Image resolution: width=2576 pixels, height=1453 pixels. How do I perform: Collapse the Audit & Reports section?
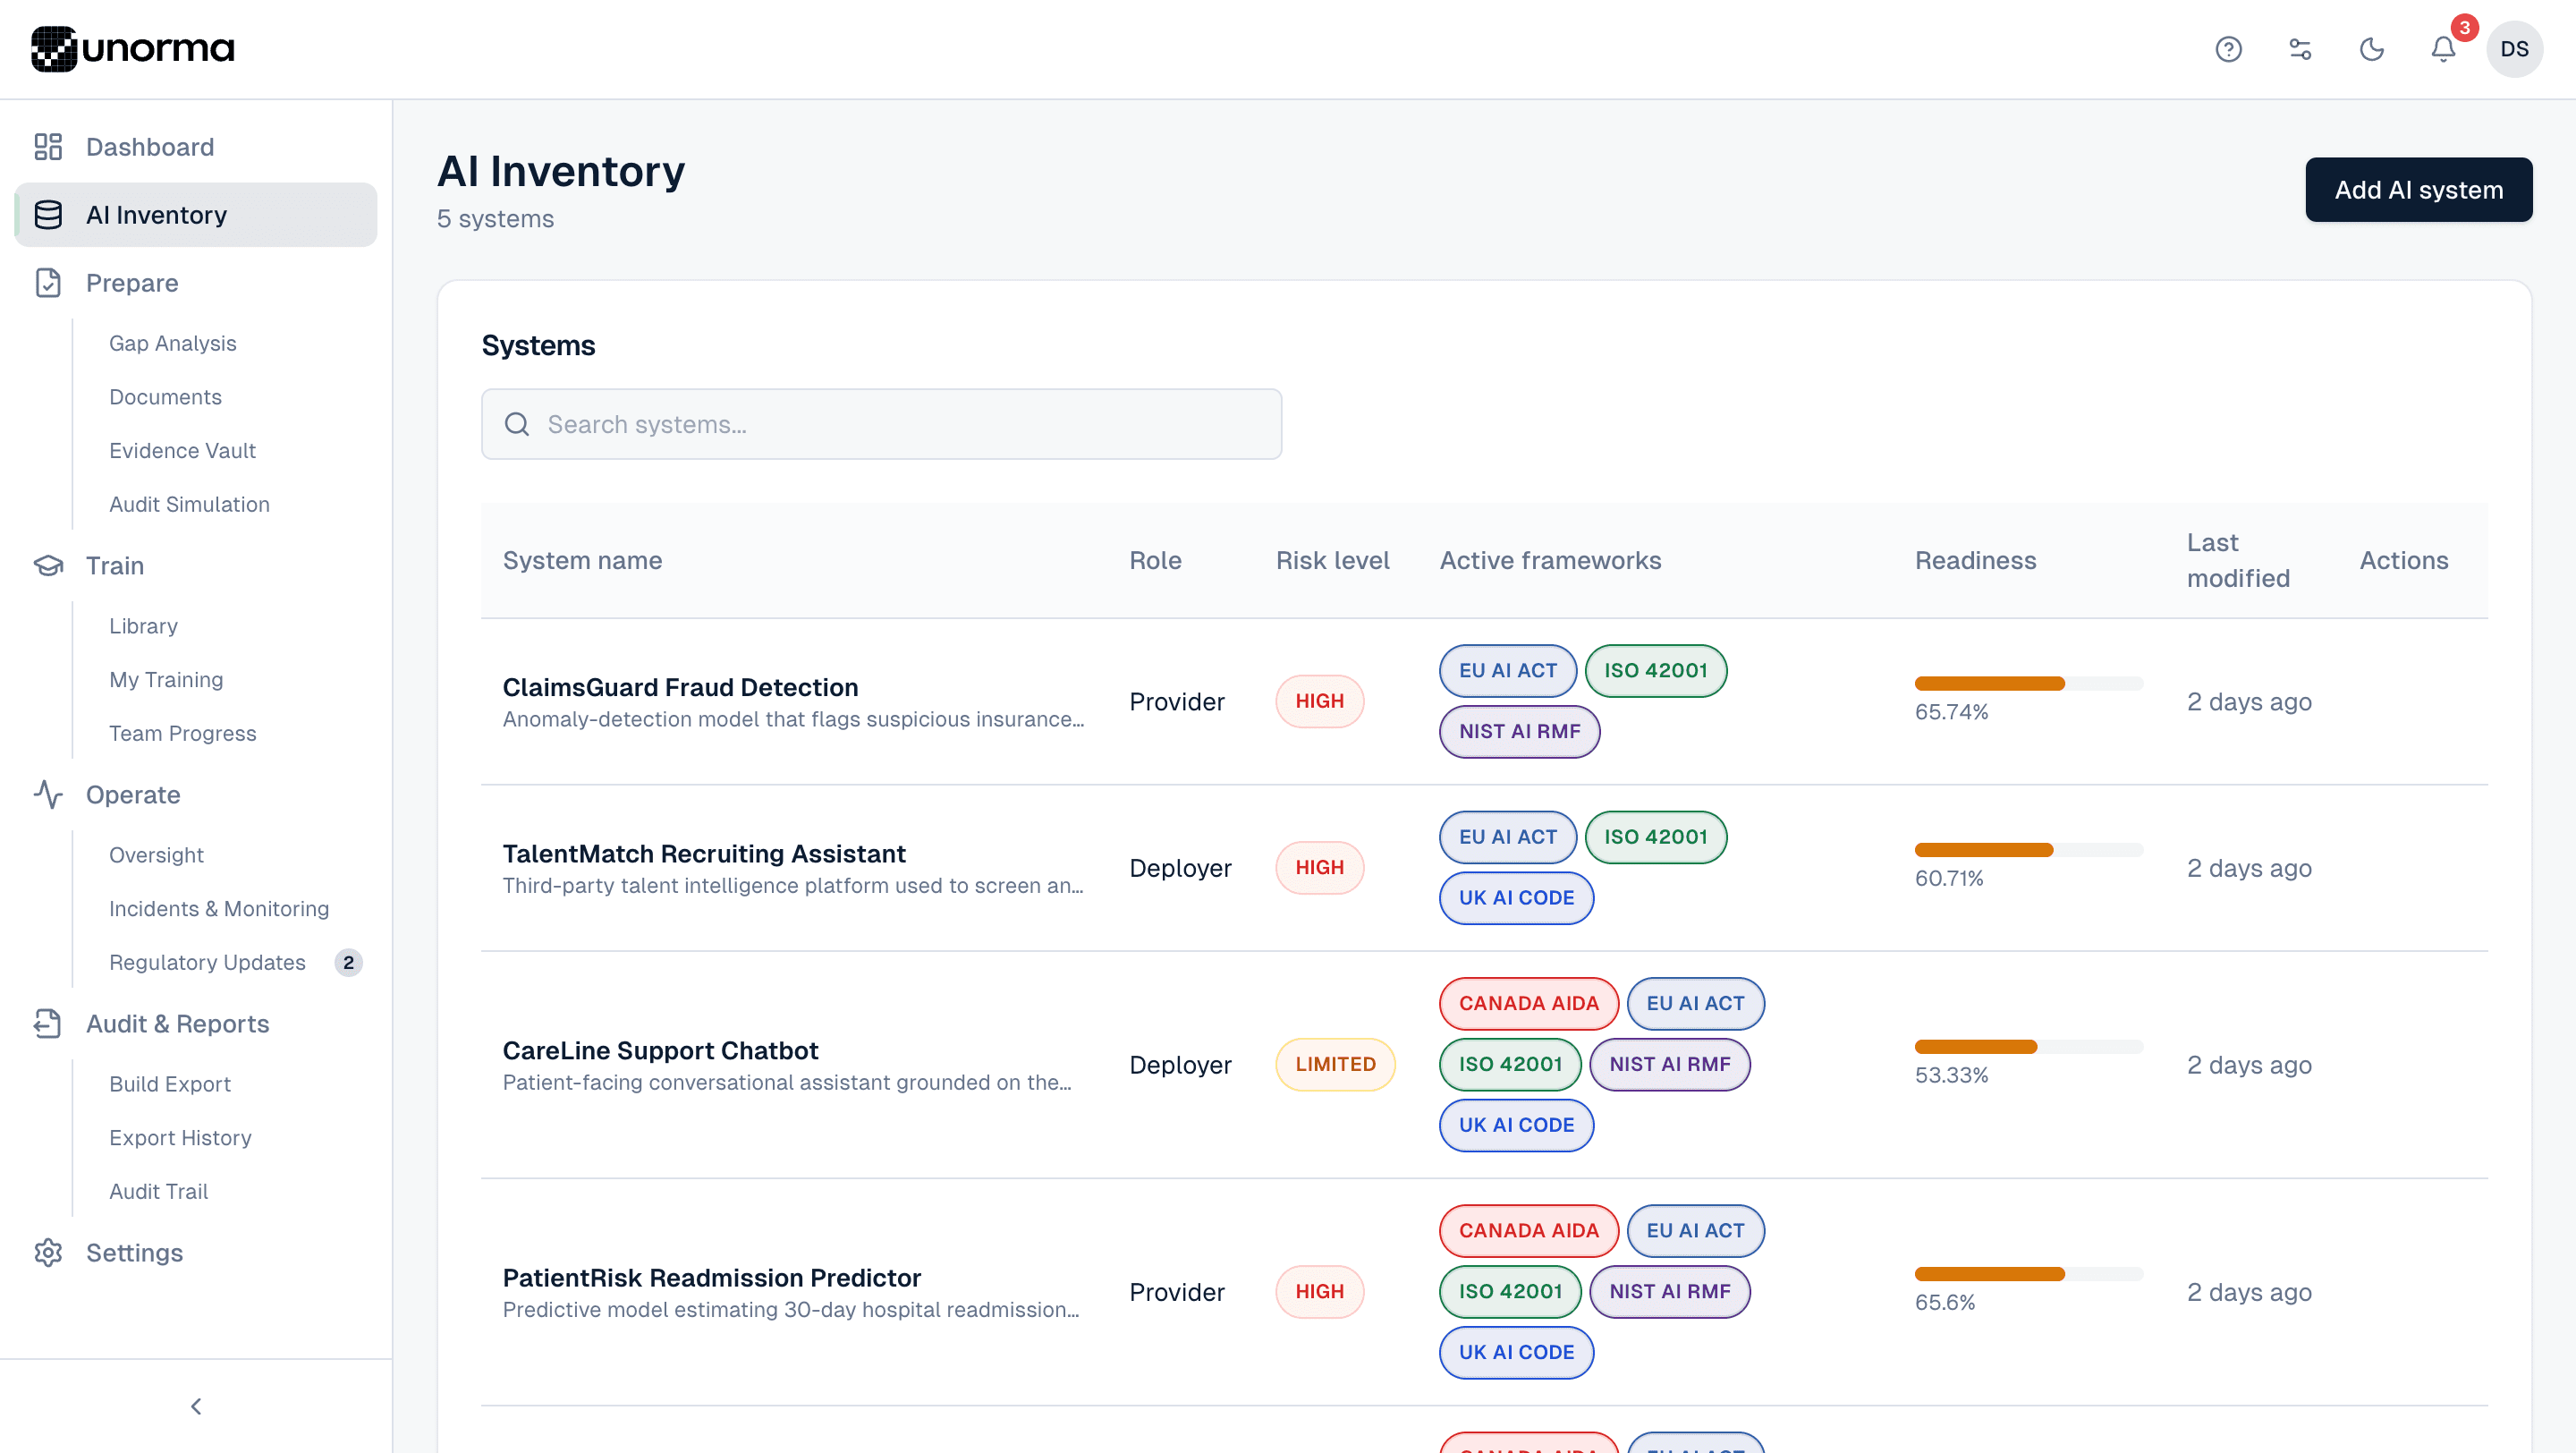point(196,1024)
